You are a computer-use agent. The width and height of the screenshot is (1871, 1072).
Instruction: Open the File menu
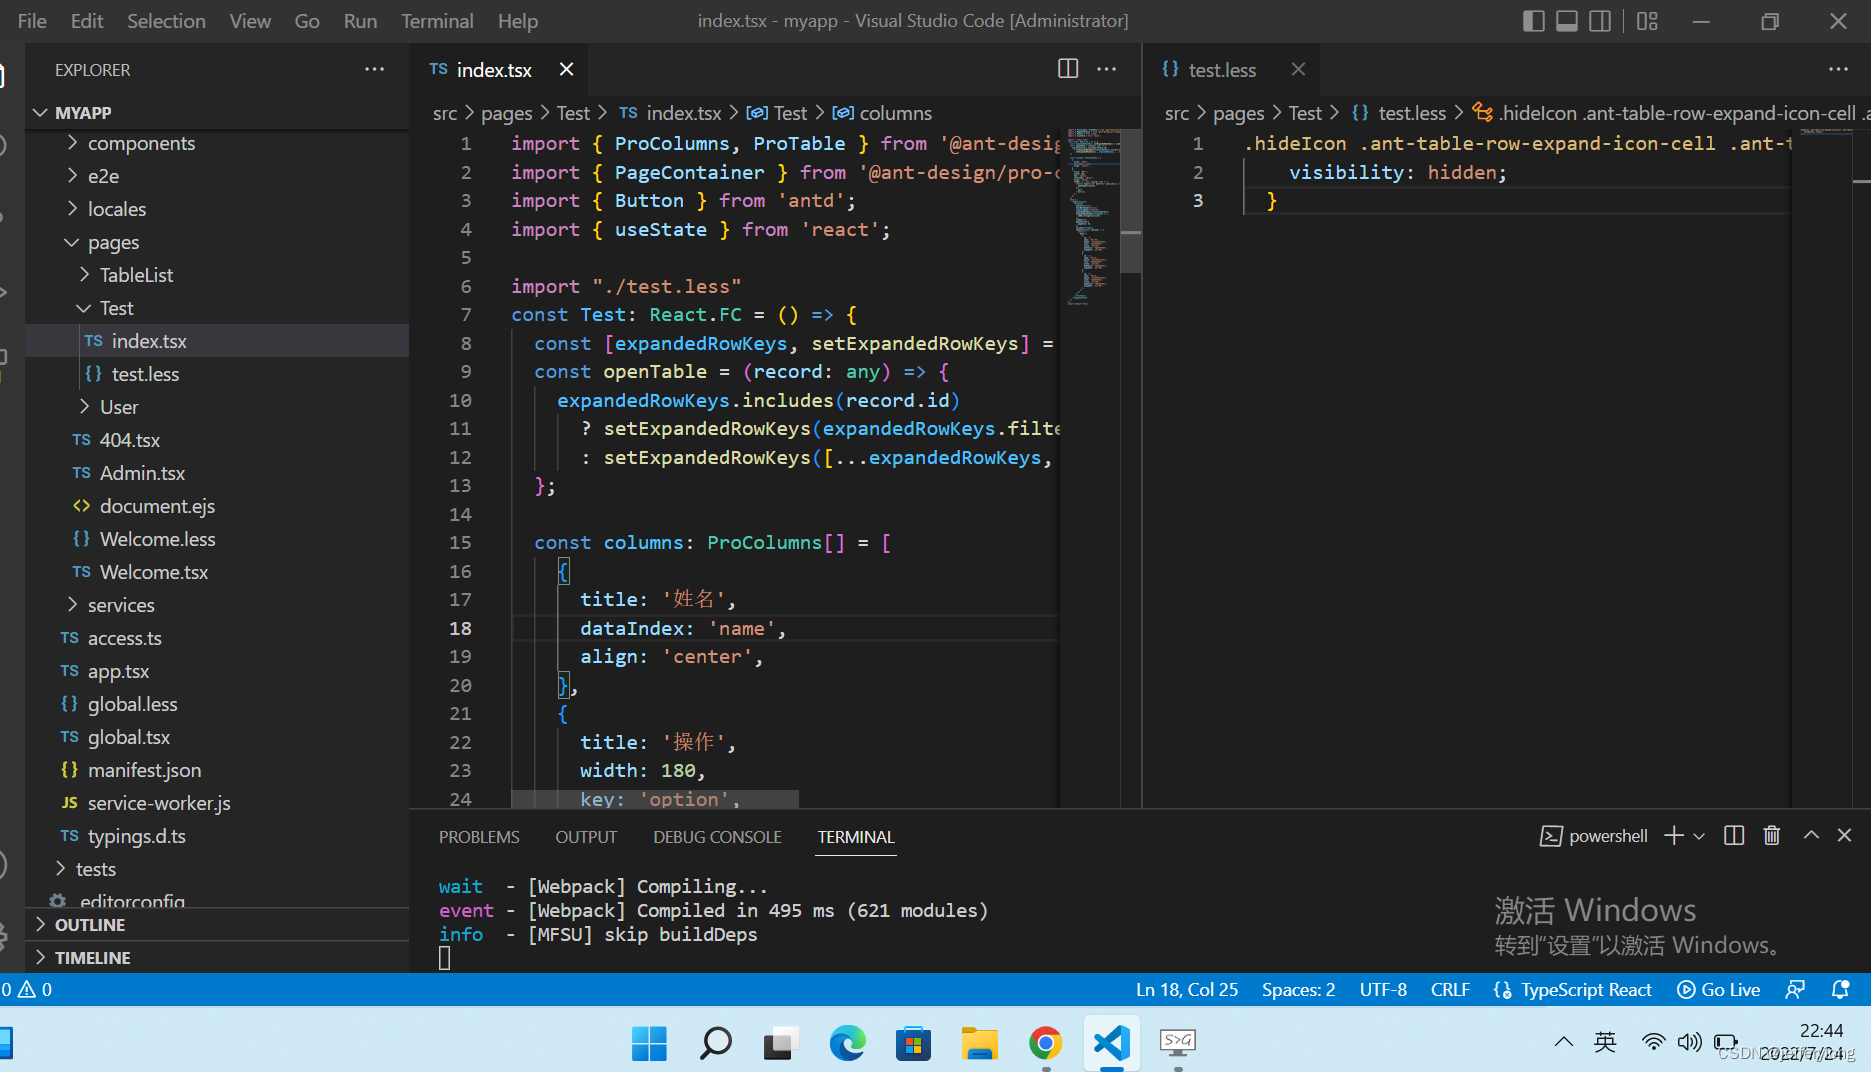click(32, 21)
